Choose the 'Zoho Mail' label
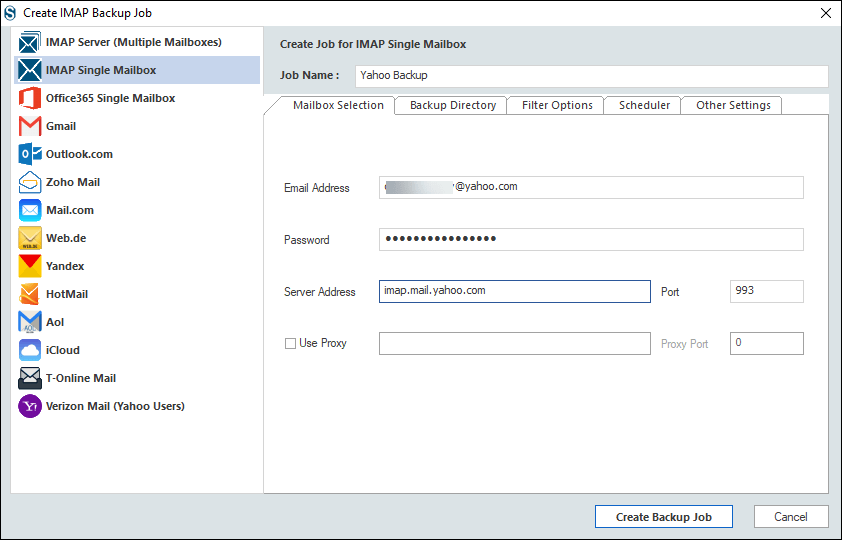The width and height of the screenshot is (842, 540). (73, 182)
